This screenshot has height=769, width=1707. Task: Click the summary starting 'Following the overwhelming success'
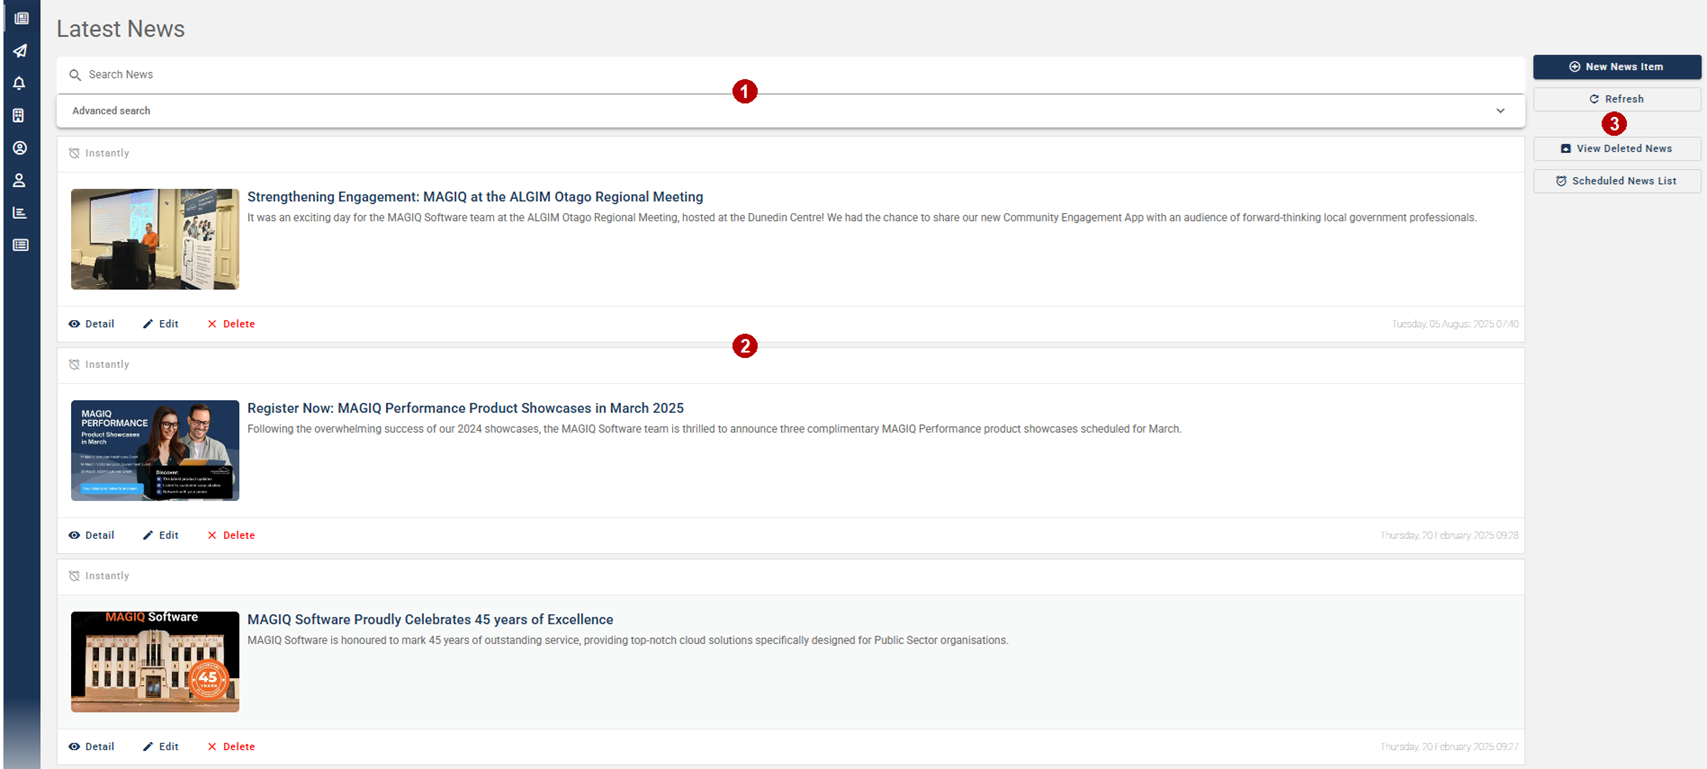tap(714, 429)
